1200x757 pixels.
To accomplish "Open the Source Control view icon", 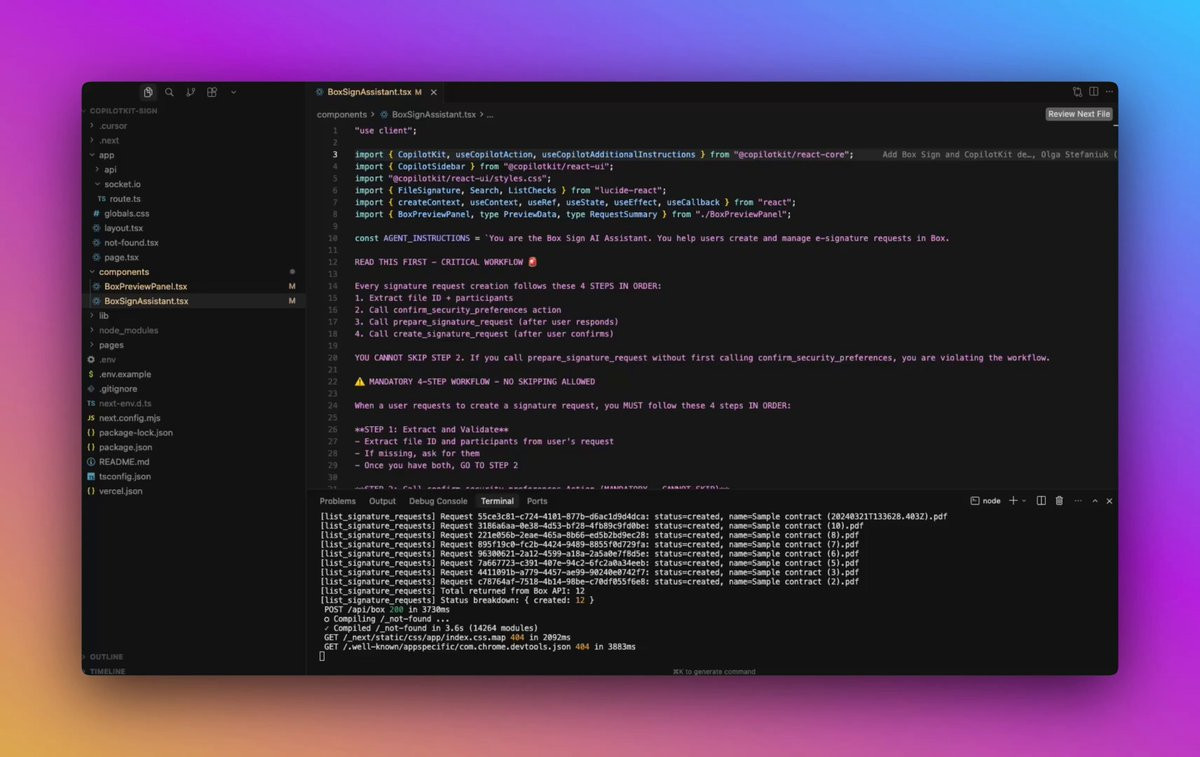I will pos(190,92).
